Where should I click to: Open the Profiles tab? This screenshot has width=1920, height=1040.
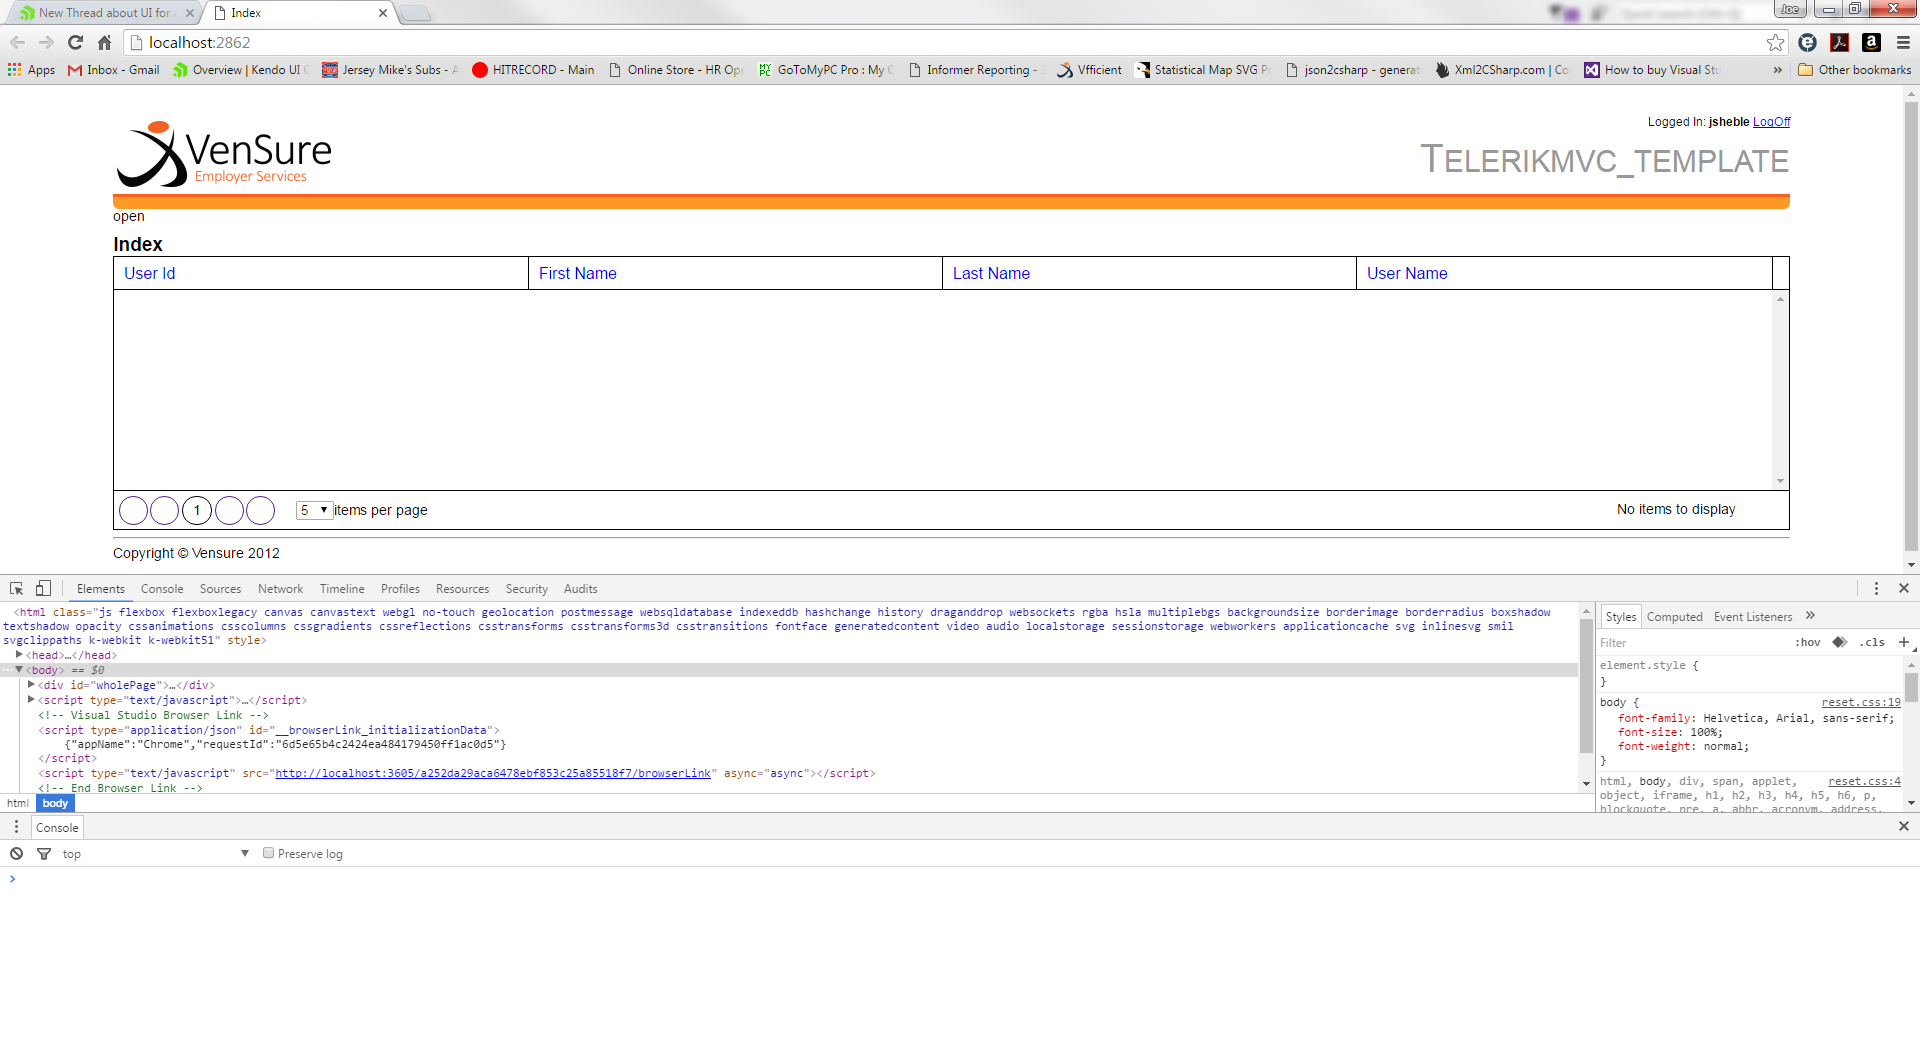[x=400, y=589]
